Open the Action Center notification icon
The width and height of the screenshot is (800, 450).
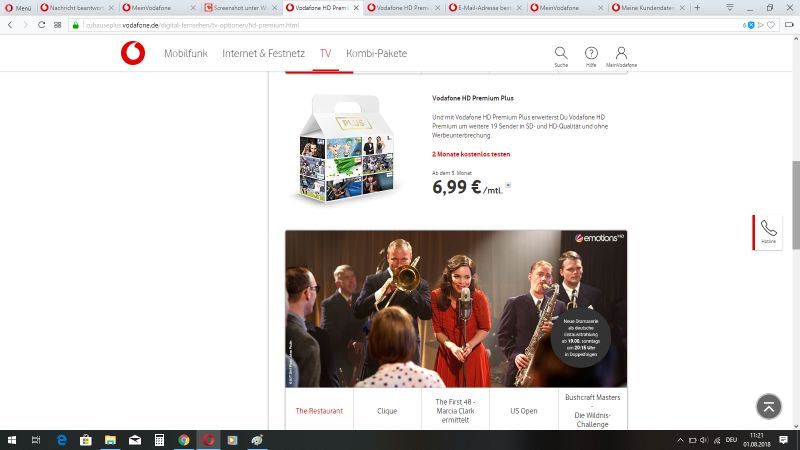click(x=783, y=440)
